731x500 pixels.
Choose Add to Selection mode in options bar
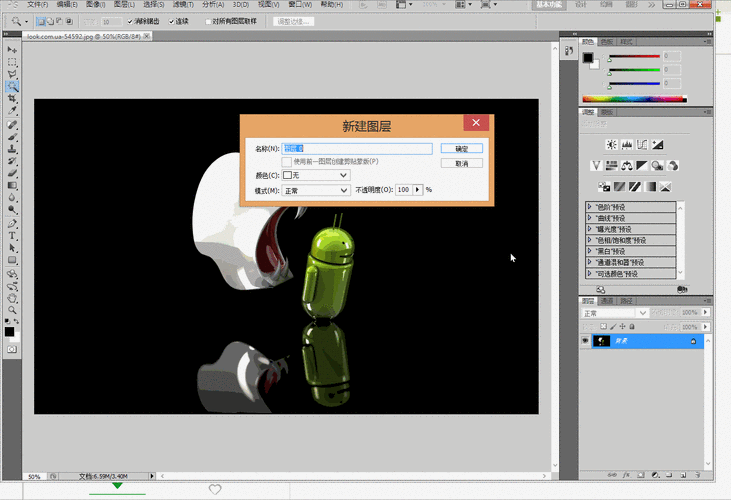tap(50, 21)
